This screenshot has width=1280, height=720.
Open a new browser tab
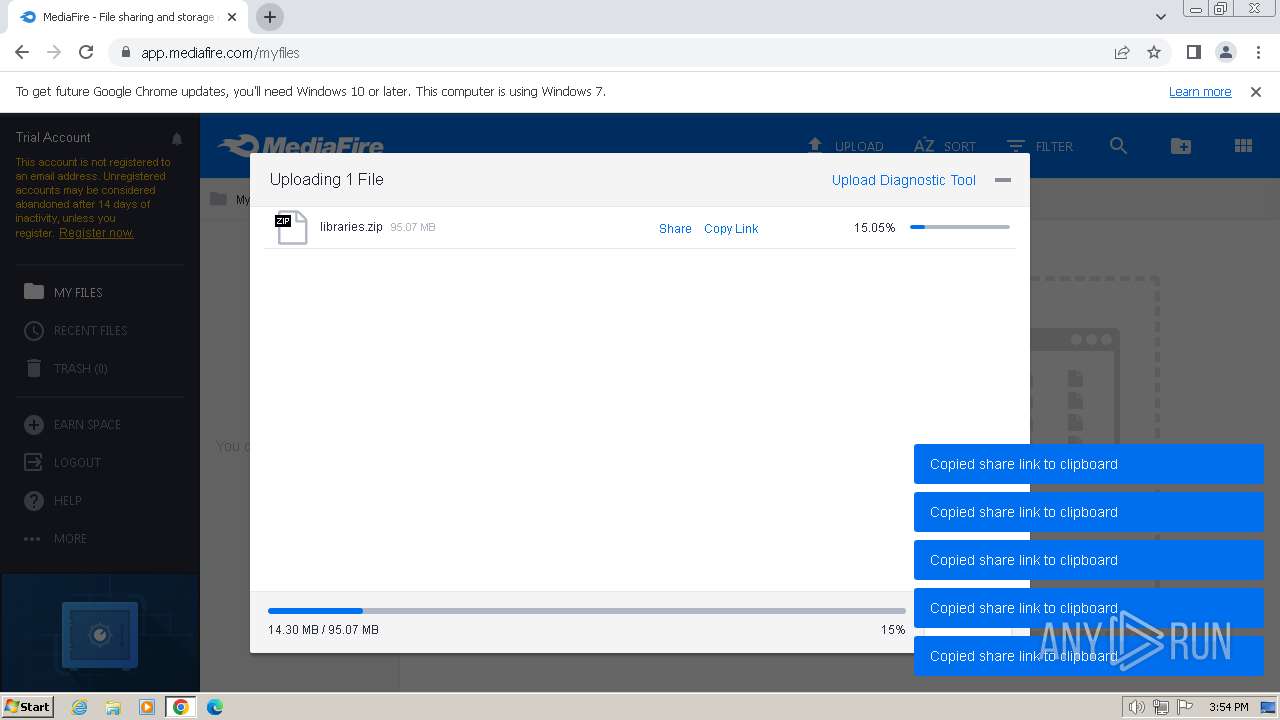(x=270, y=17)
